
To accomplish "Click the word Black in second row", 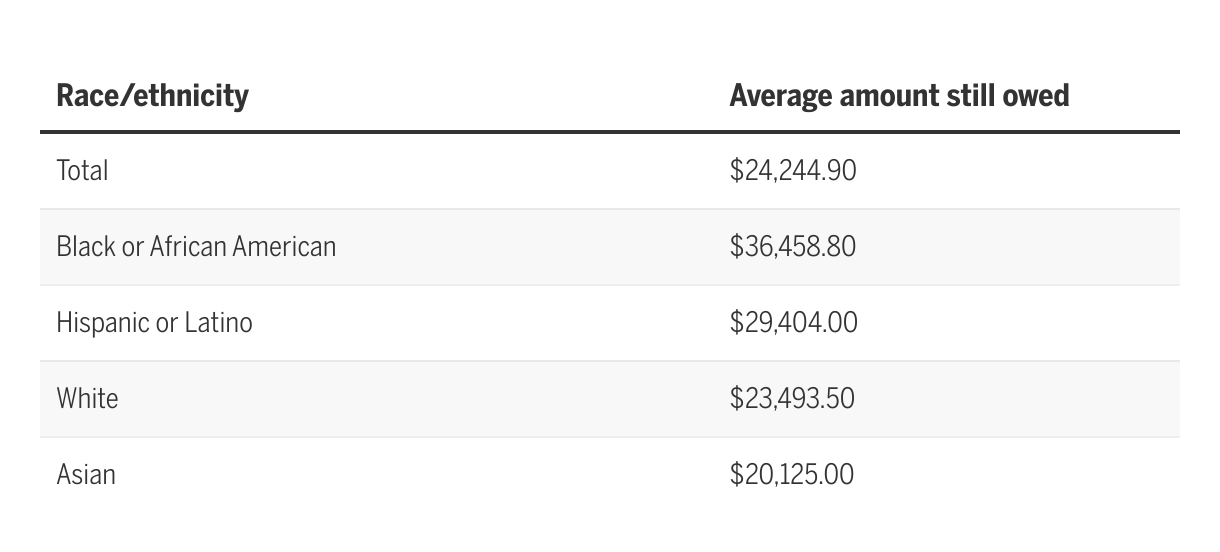I will 85,246.
